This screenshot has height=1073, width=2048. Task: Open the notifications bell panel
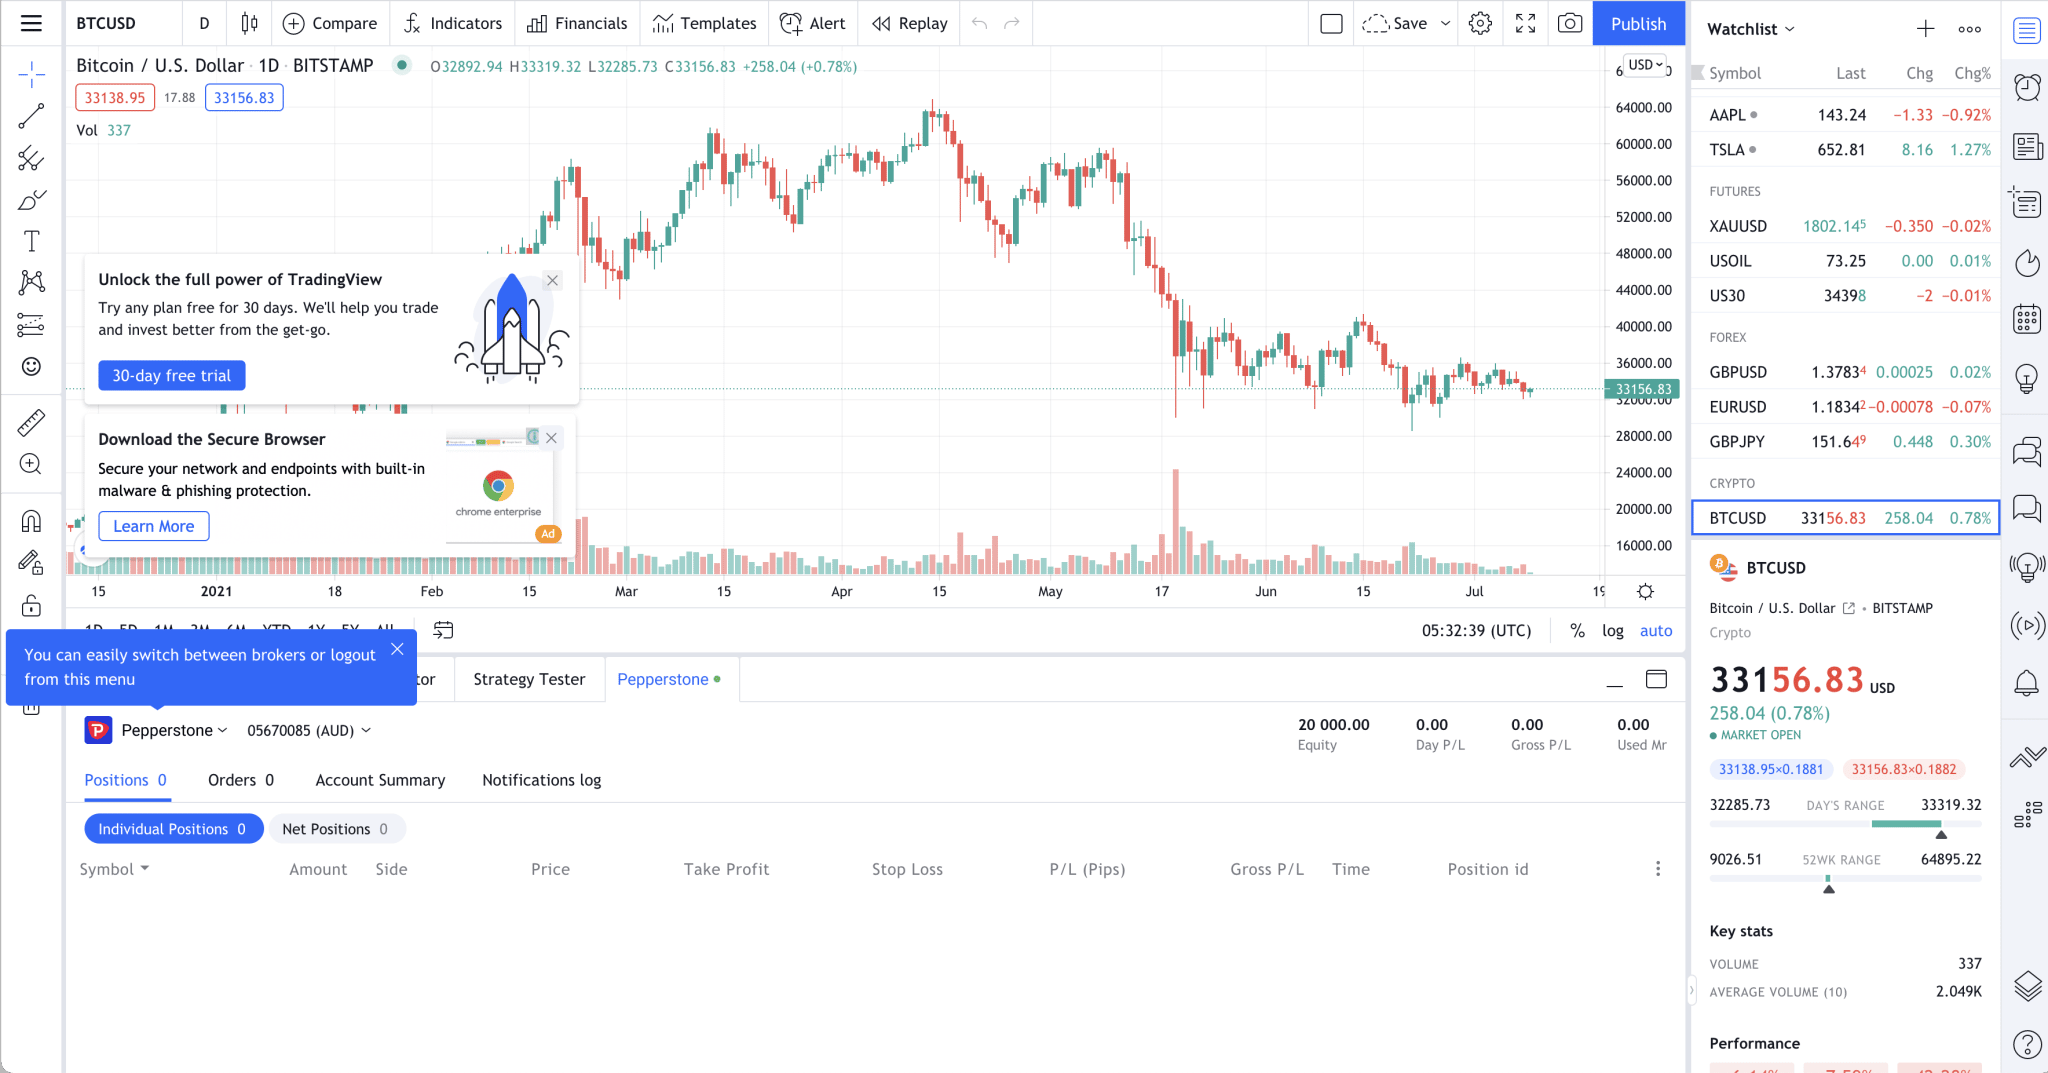2027,683
